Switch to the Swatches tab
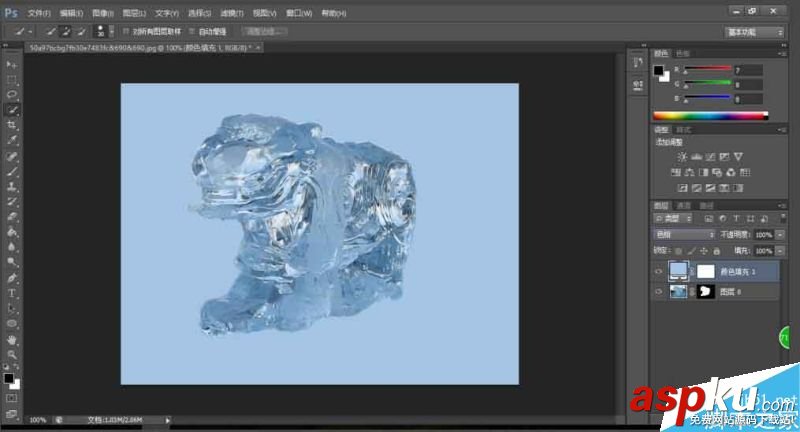800x432 pixels. click(683, 54)
